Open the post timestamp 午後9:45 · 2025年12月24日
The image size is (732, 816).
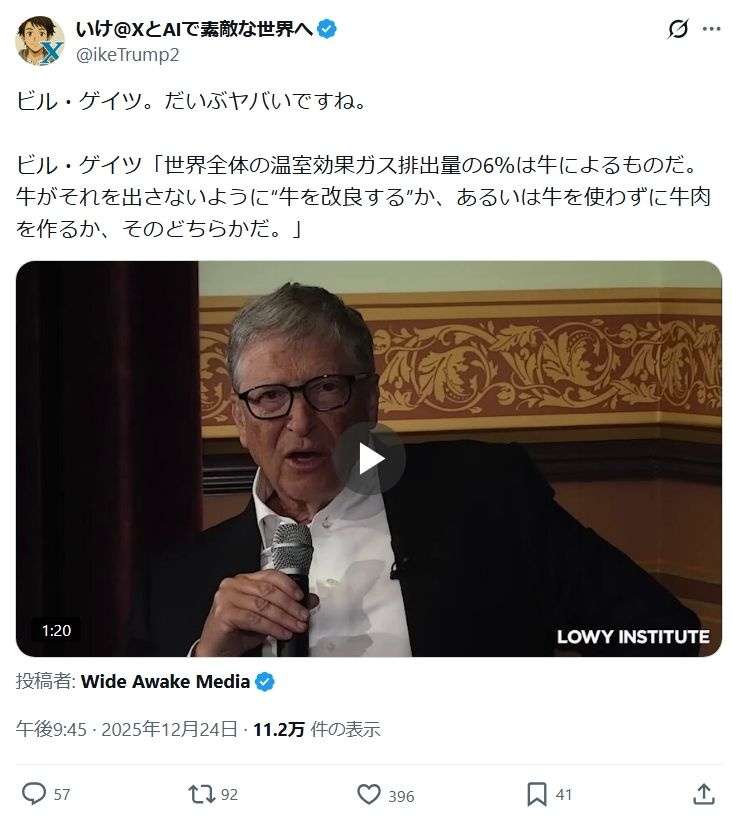point(126,729)
